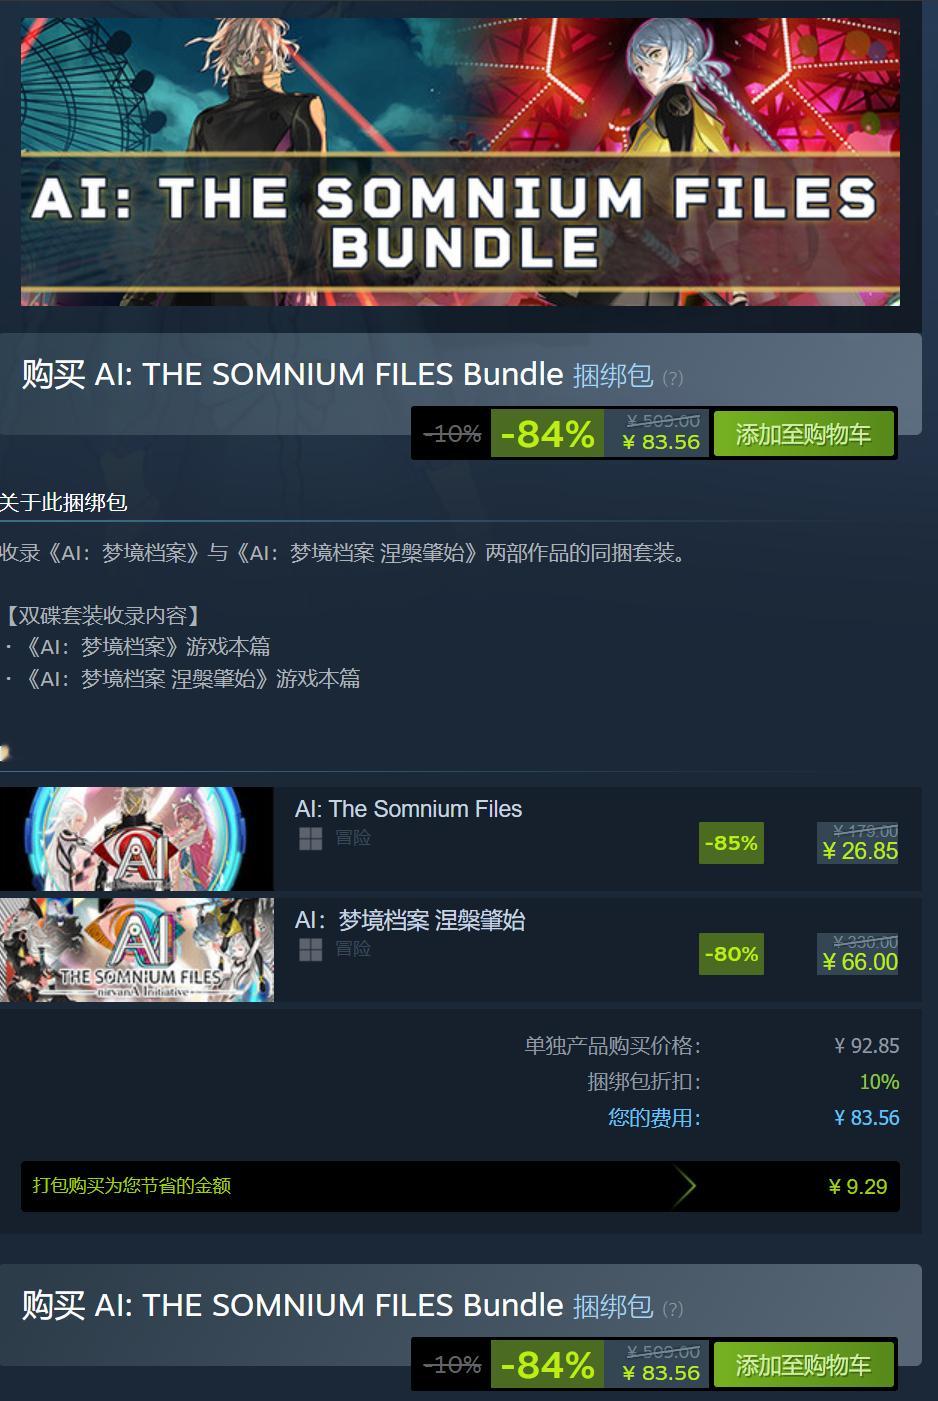
Task: Click the ¥ 26.85 discounted price
Action: click(x=859, y=851)
